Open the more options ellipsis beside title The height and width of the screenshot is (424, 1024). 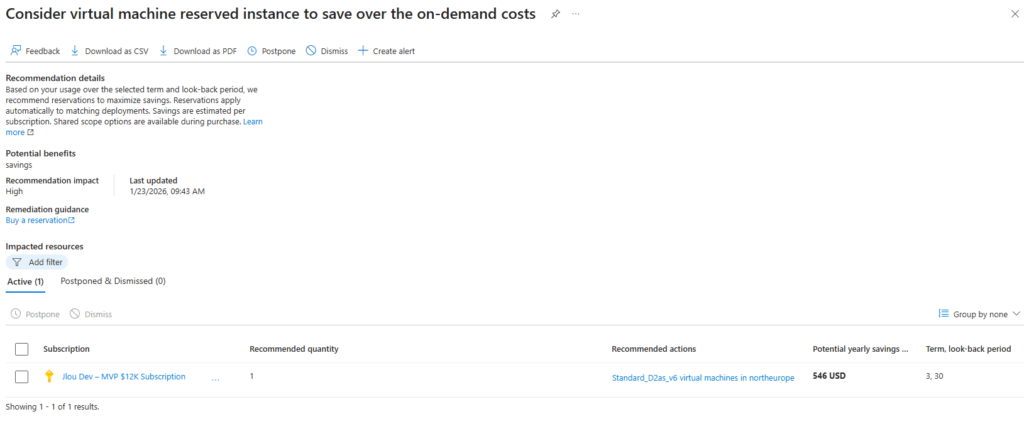pyautogui.click(x=576, y=14)
